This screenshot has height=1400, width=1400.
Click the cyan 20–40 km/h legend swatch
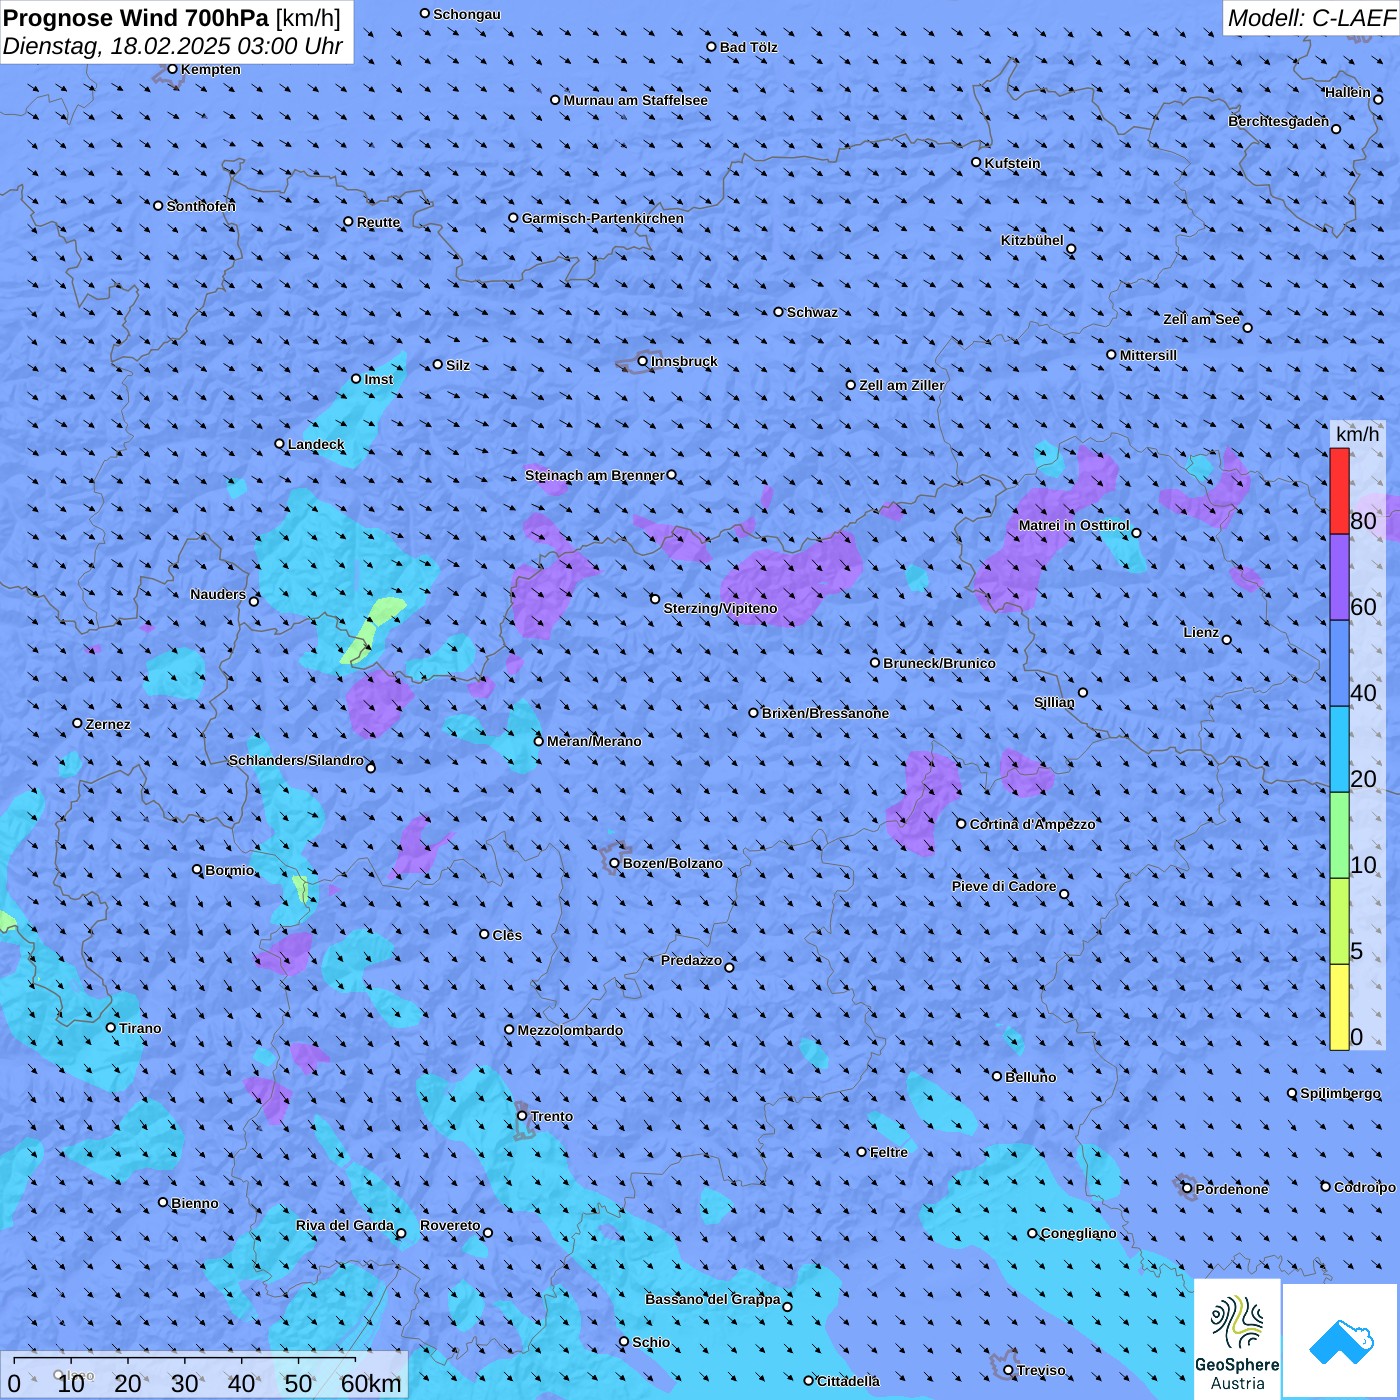pyautogui.click(x=1339, y=750)
